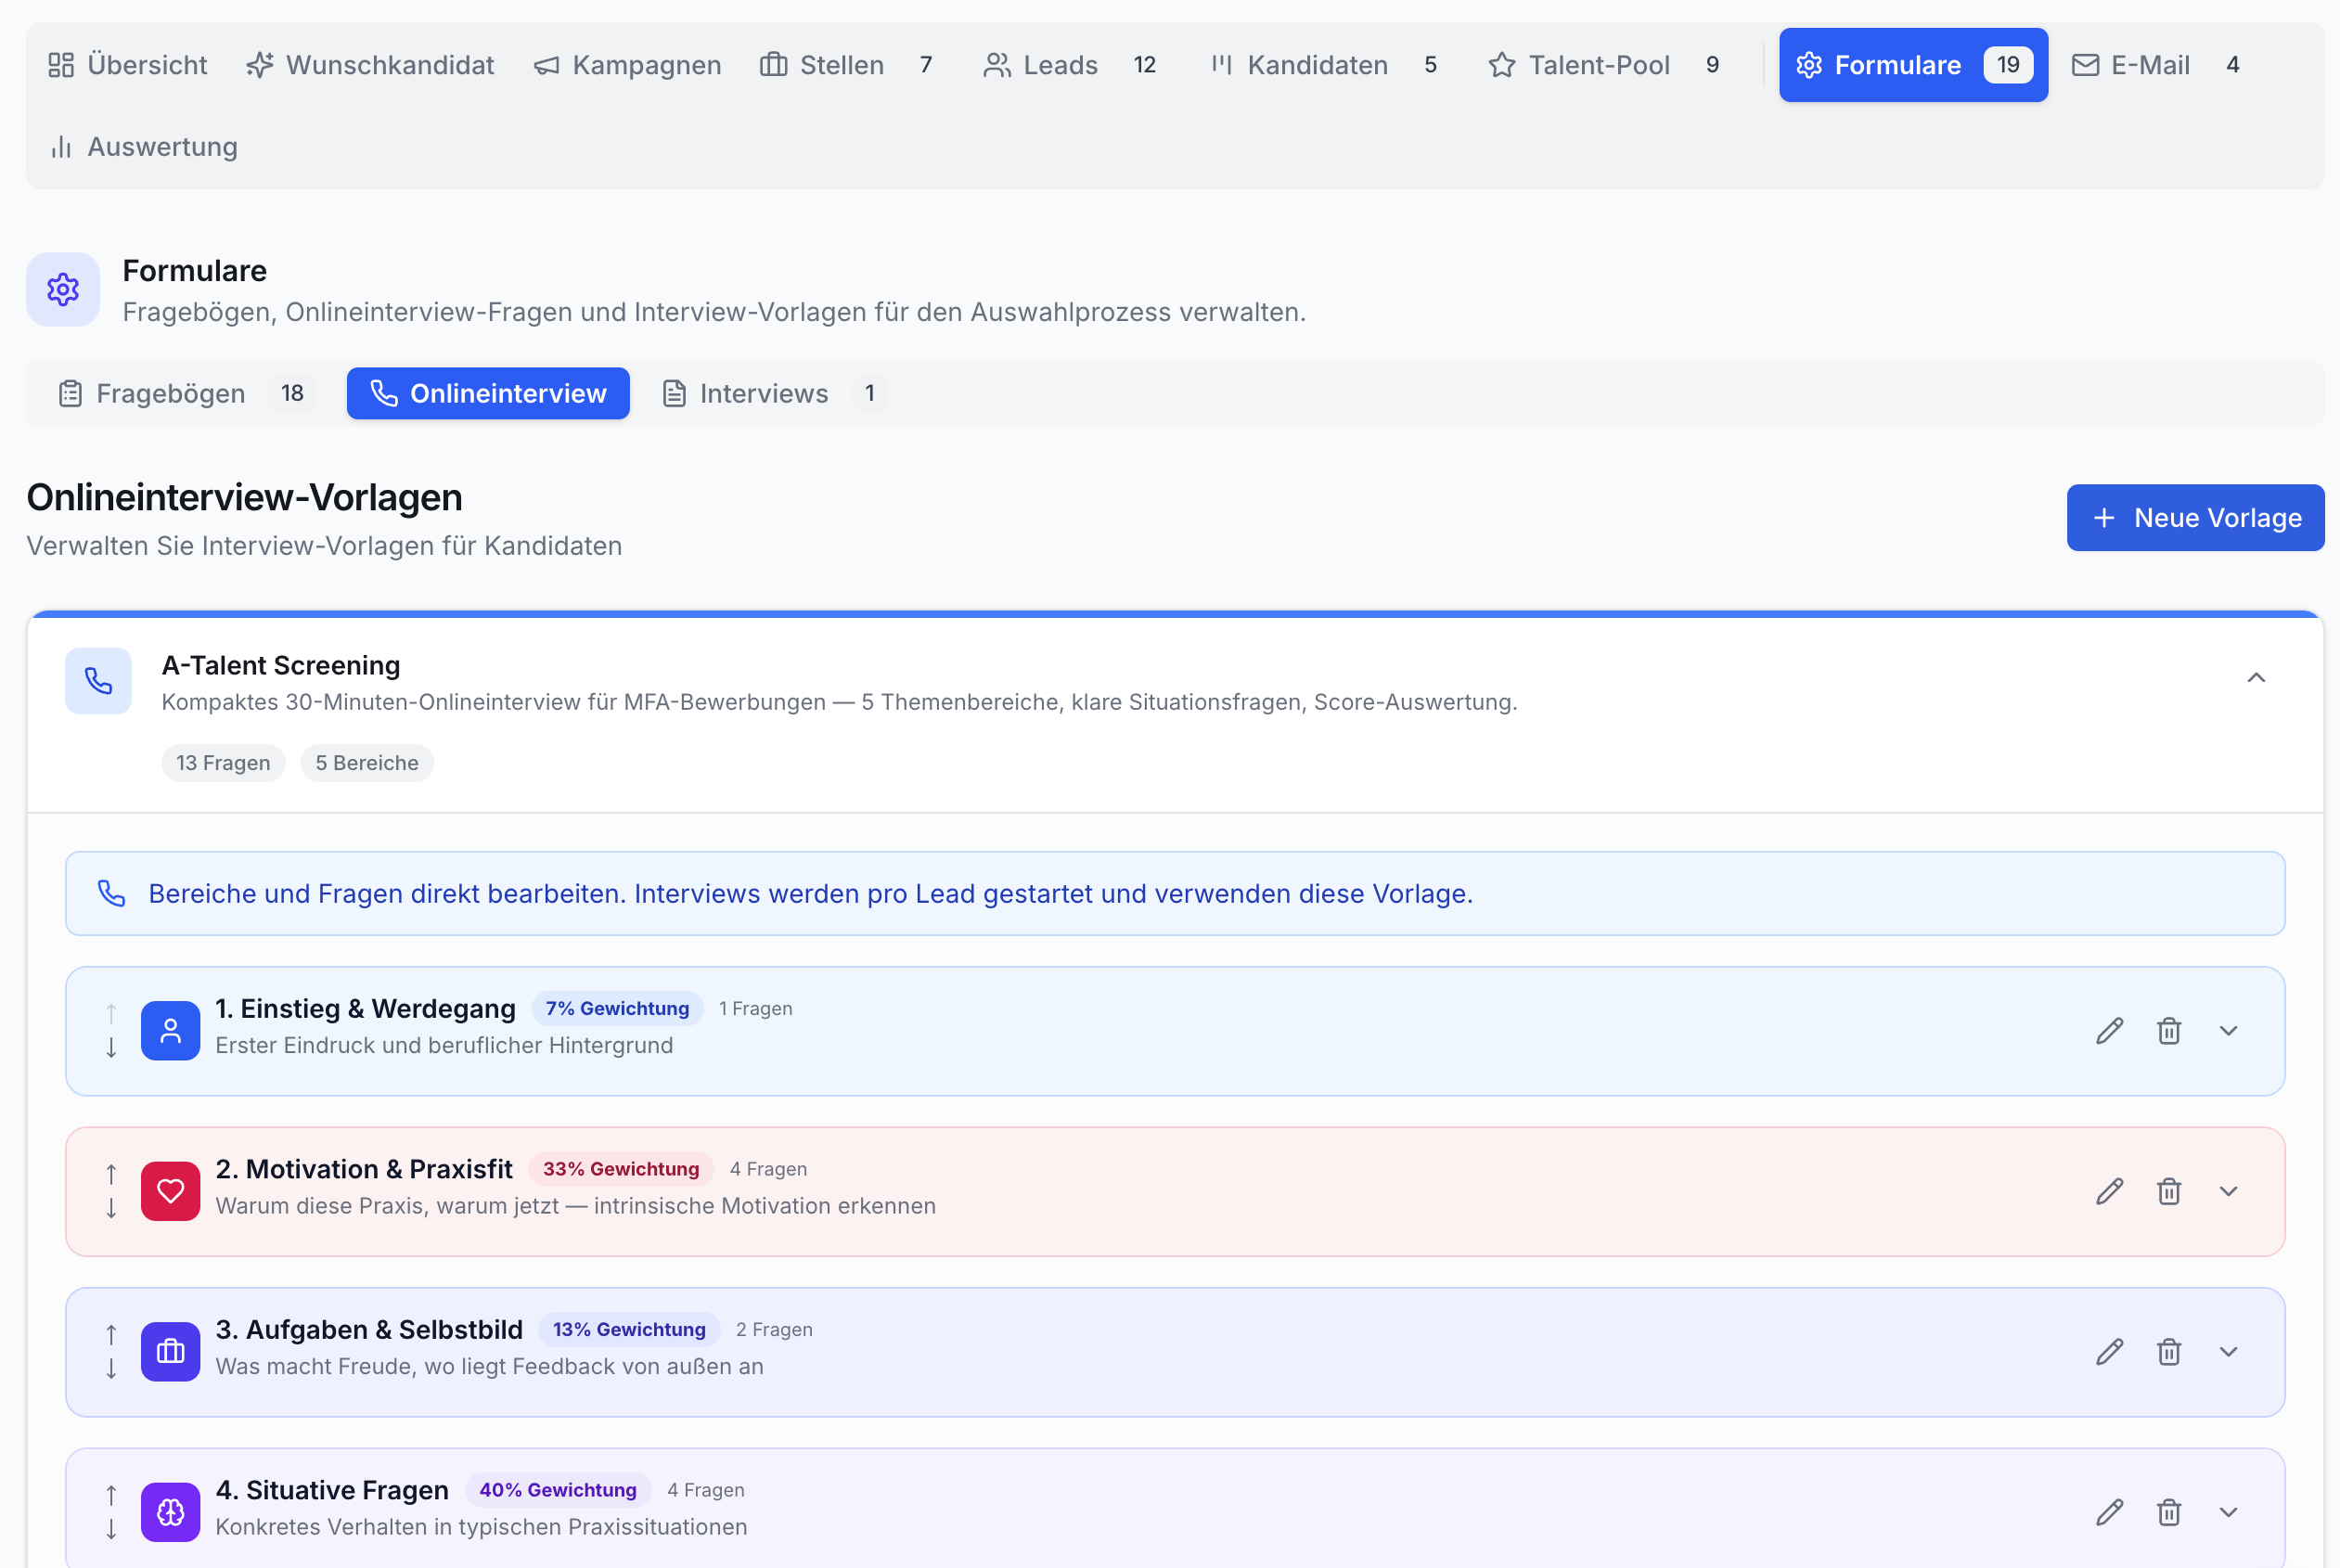This screenshot has width=2340, height=1568.
Task: Move Situative Fragen section down
Action: coord(111,1530)
